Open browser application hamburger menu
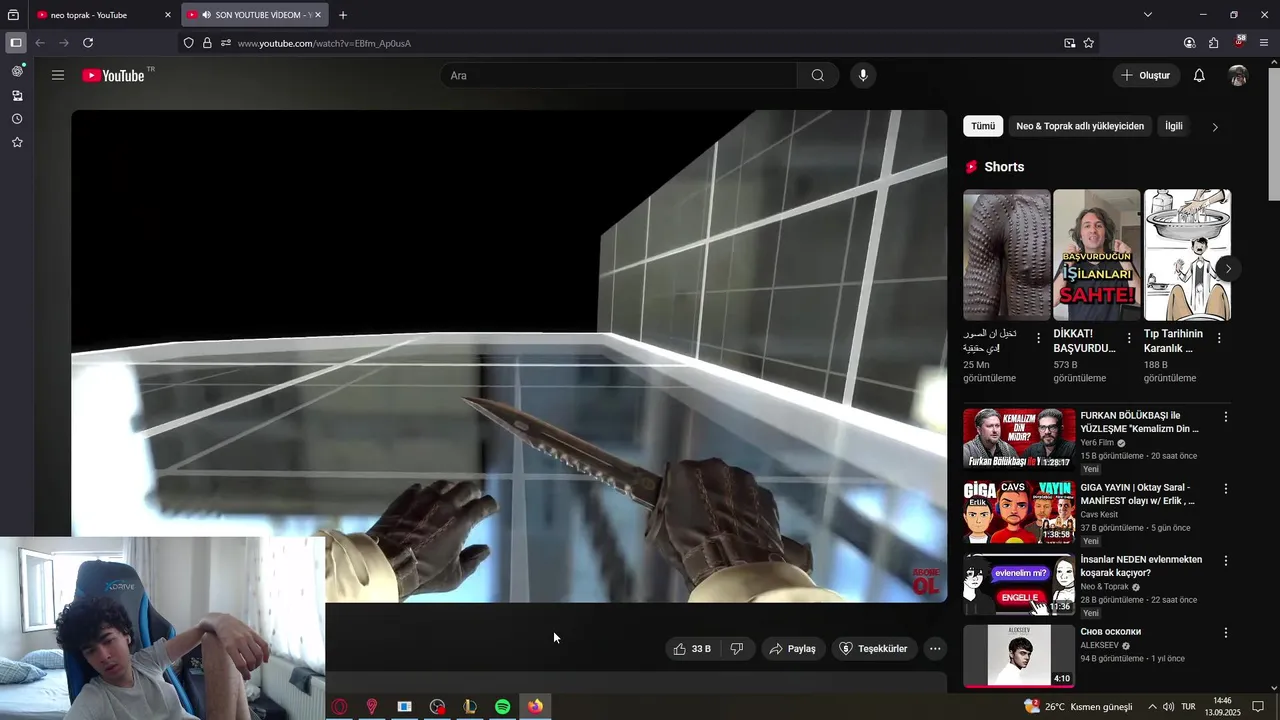This screenshot has height=720, width=1280. tap(1264, 43)
